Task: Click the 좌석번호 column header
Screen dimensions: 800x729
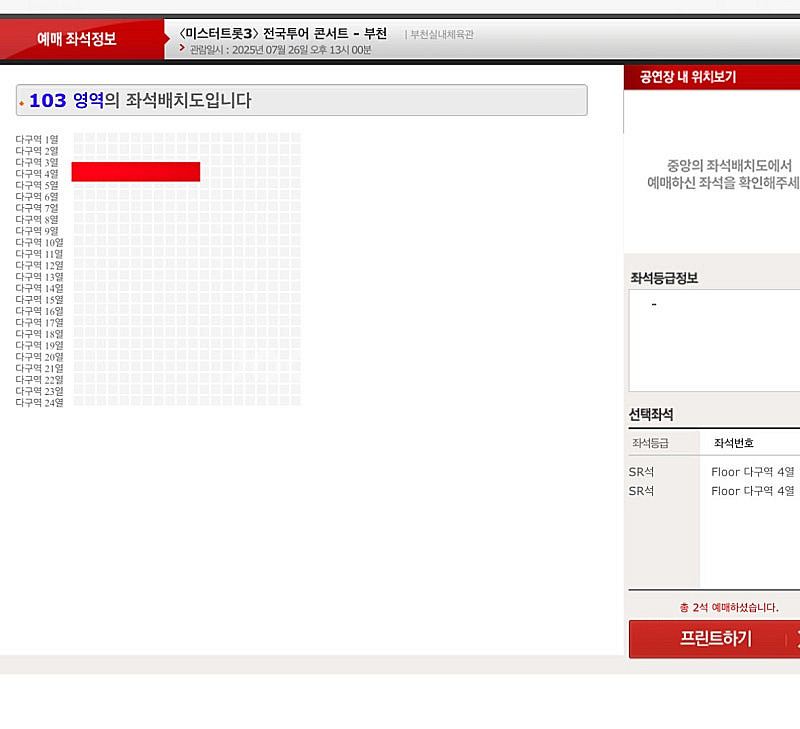Action: 734,443
